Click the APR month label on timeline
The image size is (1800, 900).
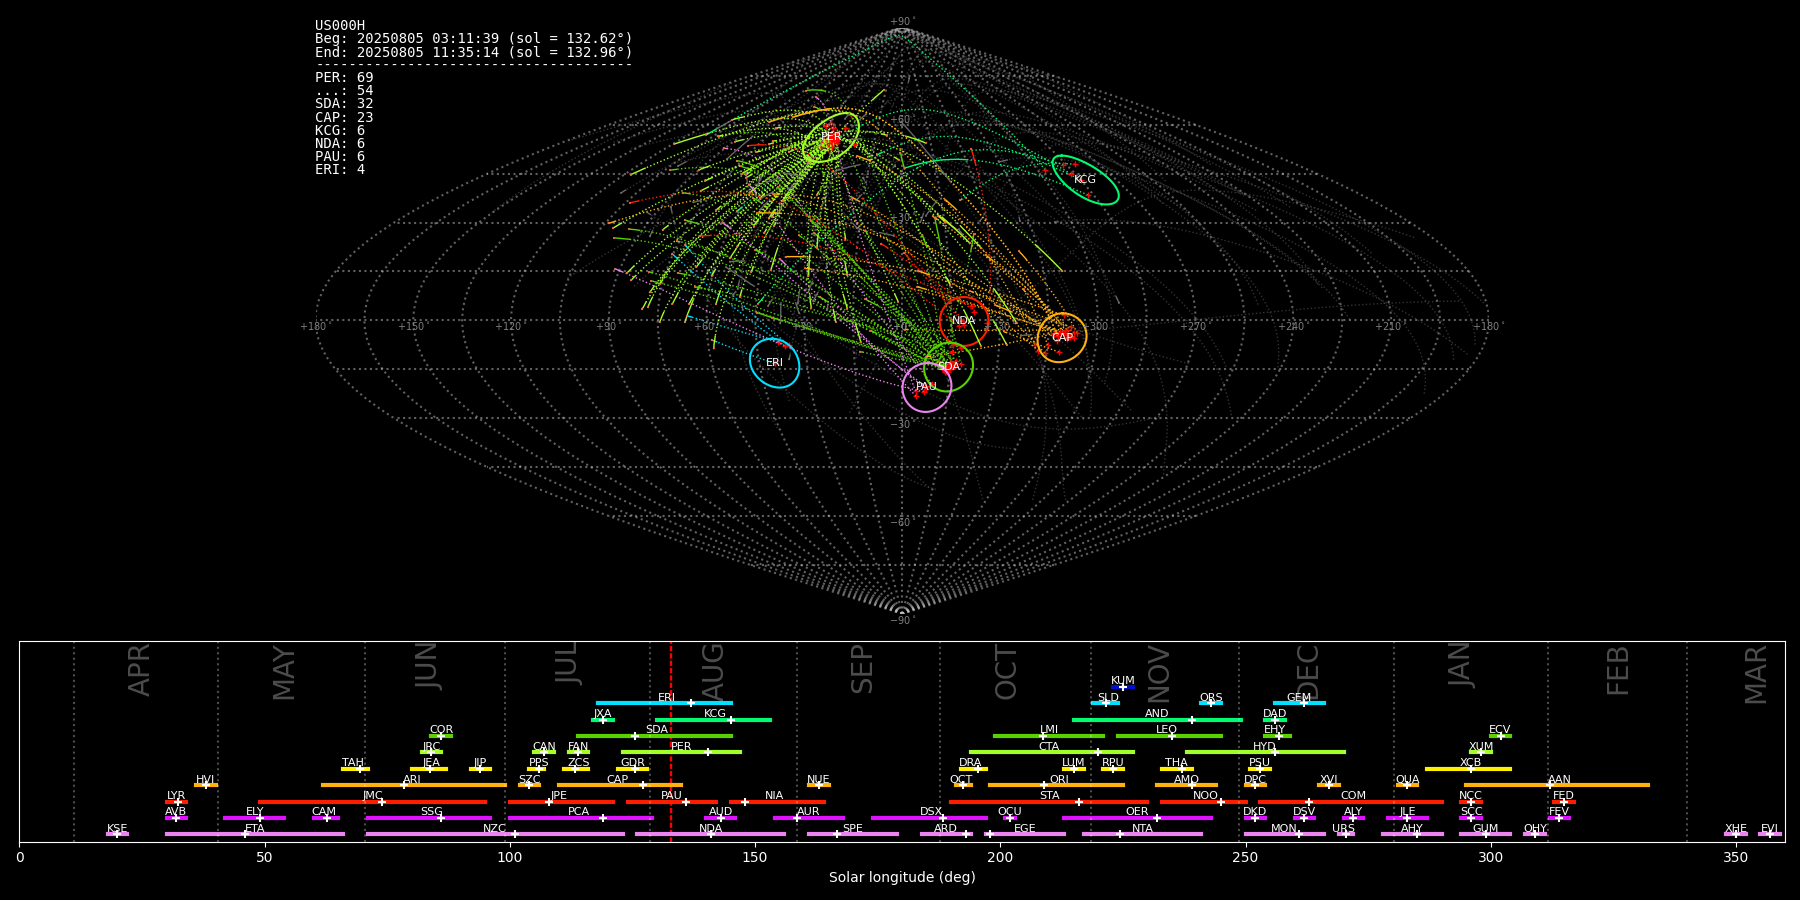pyautogui.click(x=139, y=670)
